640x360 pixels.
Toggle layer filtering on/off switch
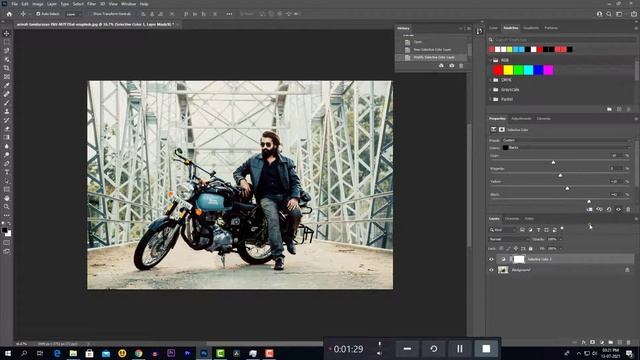click(562, 229)
